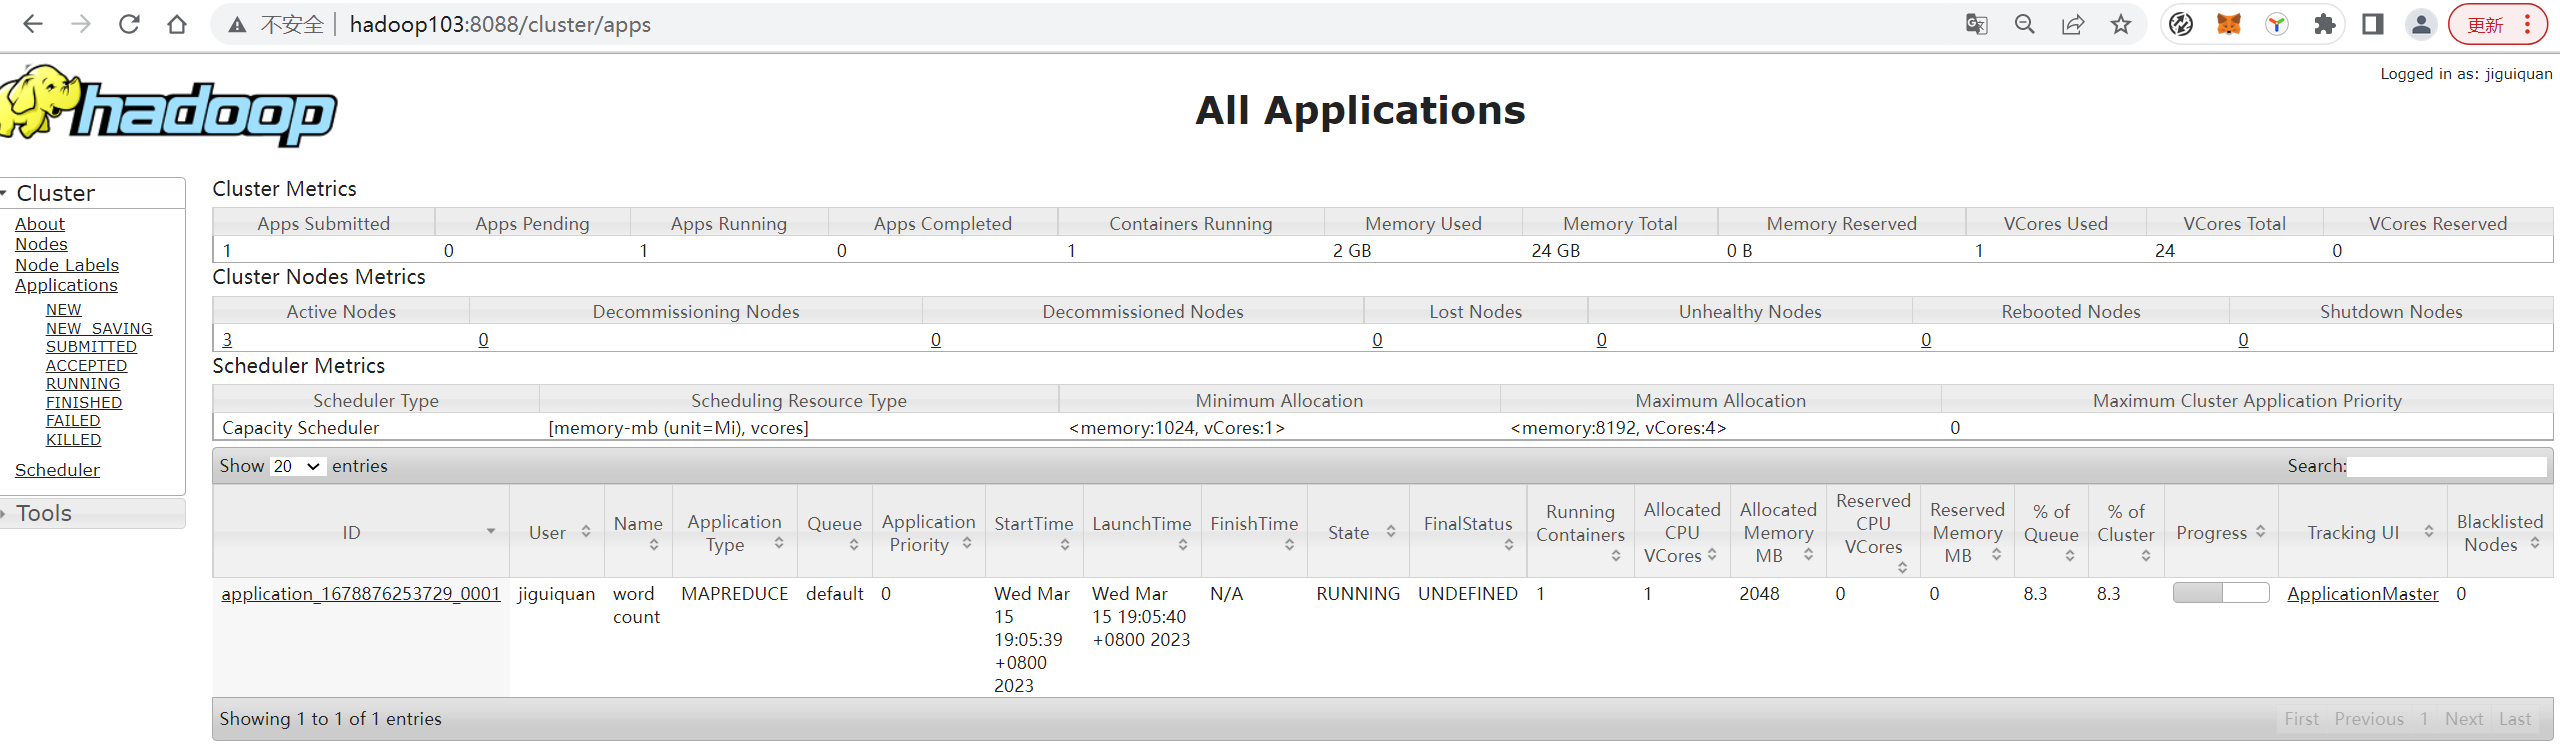
Task: Filter applications by ACCEPTED state
Action: click(86, 366)
